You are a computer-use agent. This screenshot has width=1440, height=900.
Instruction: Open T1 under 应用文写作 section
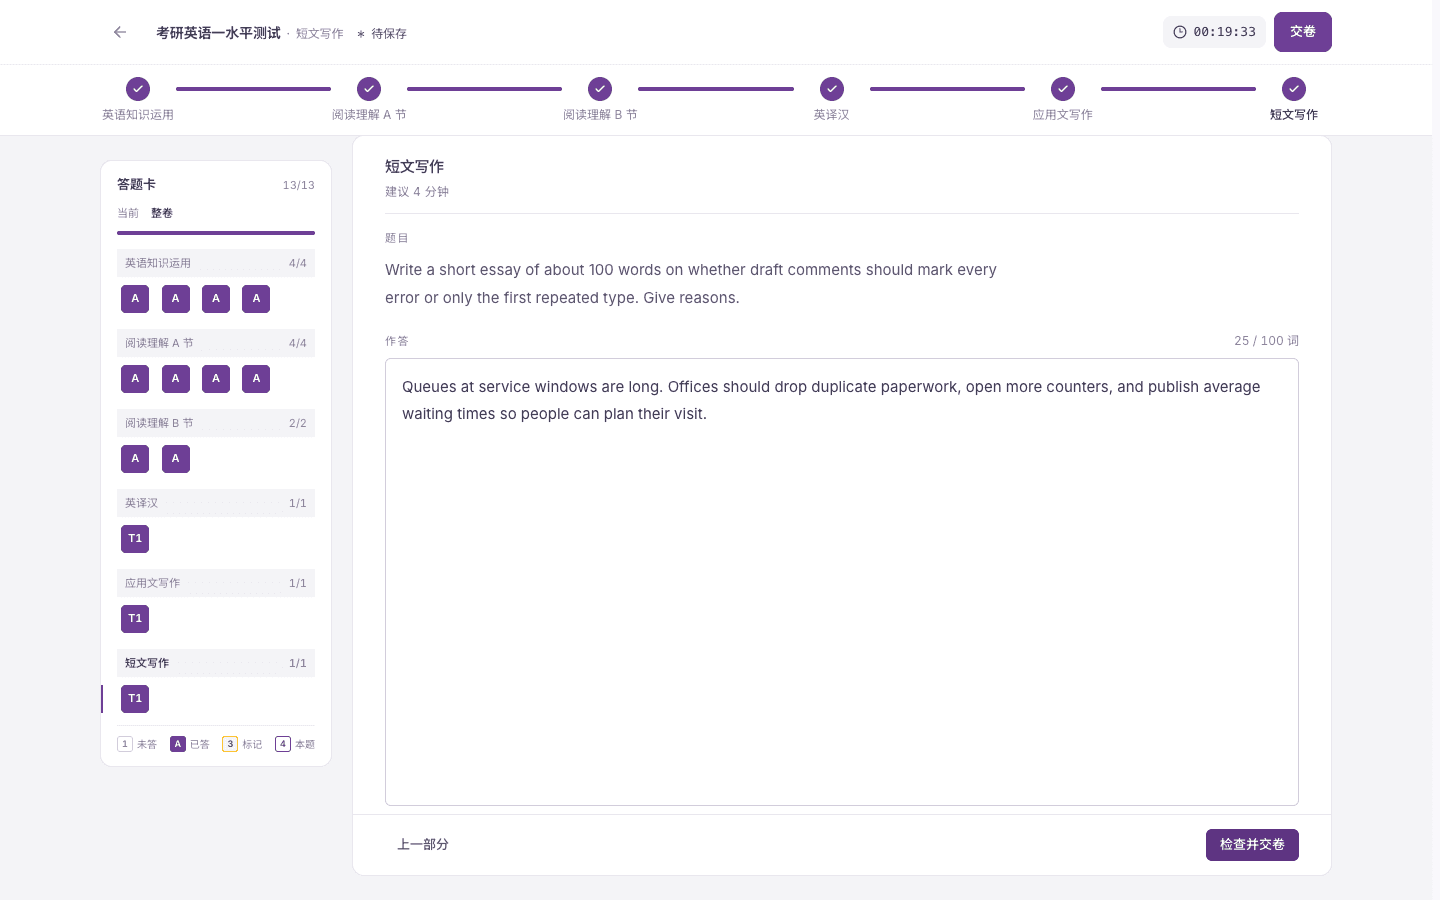pos(135,619)
